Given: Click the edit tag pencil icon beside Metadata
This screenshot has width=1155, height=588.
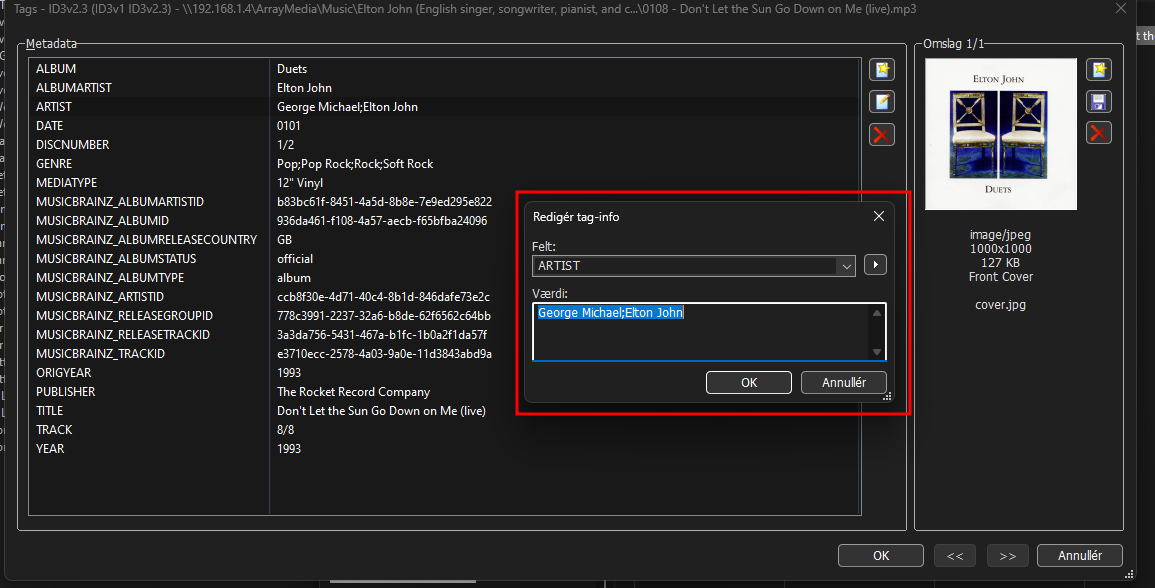Looking at the screenshot, I should [882, 102].
